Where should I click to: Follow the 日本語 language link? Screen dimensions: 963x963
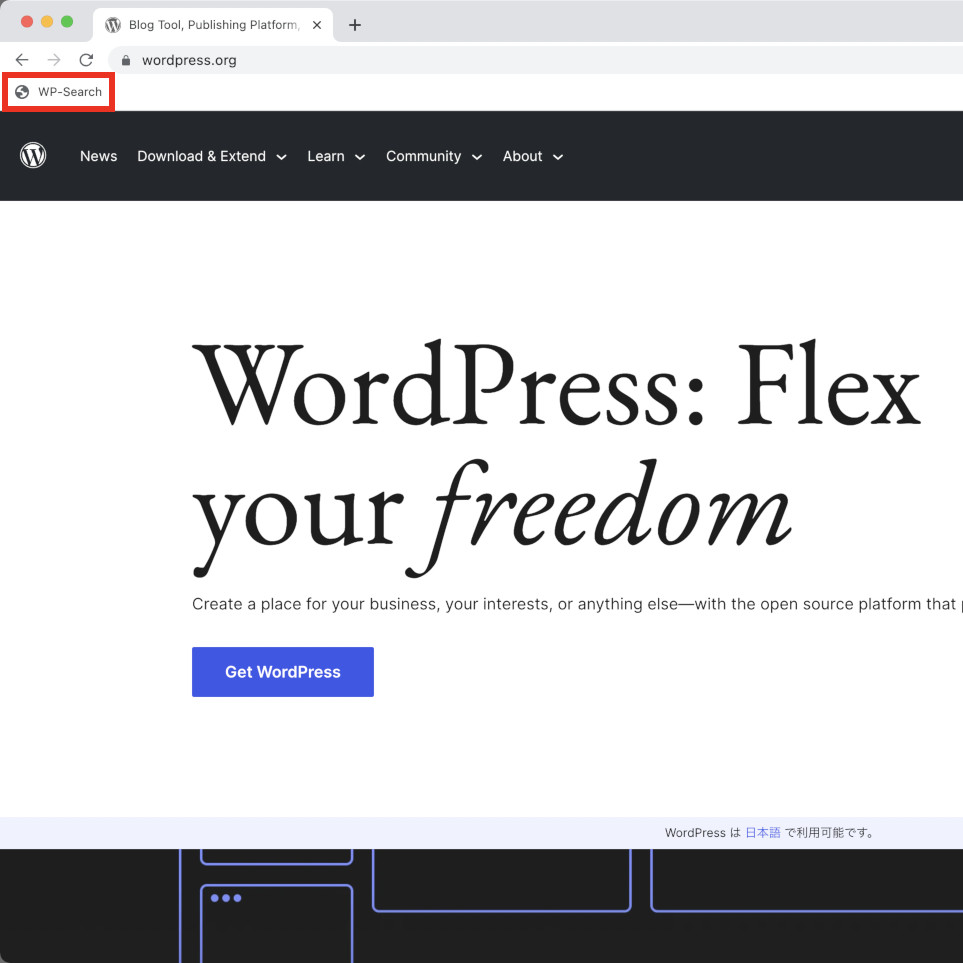tap(762, 833)
